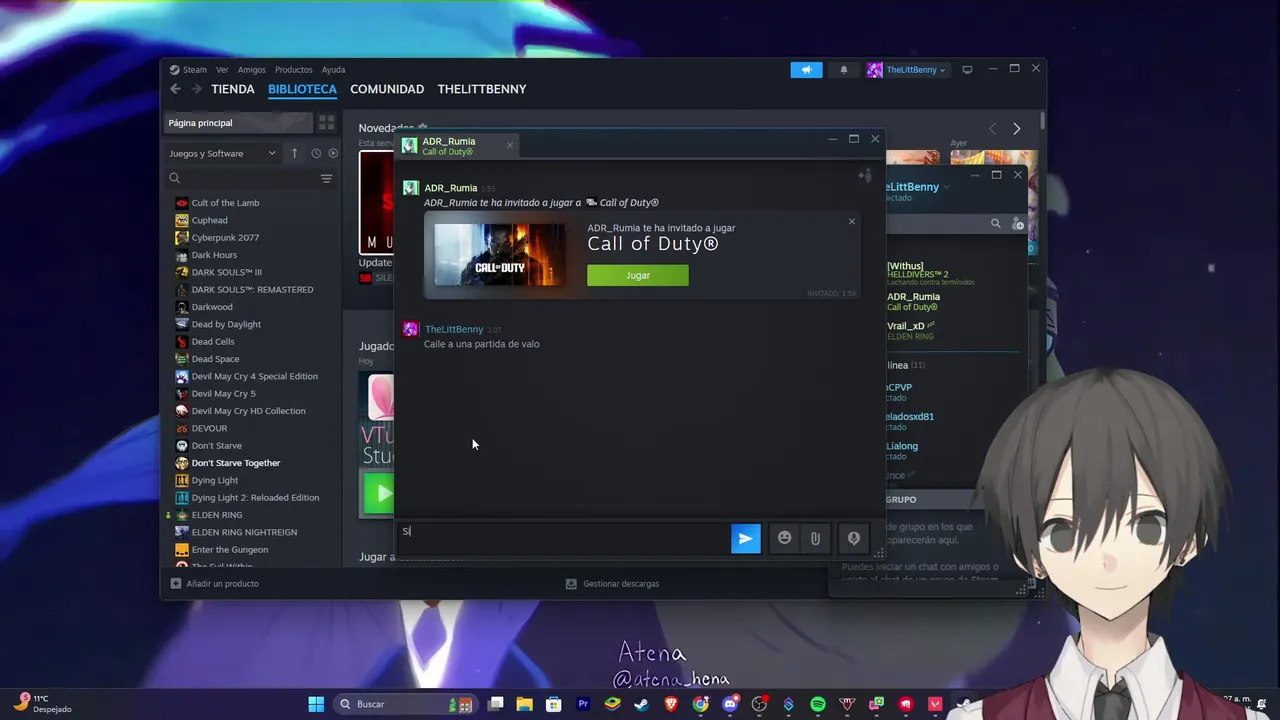Image resolution: width=1280 pixels, height=720 pixels.
Task: Go to the TIENDA tab
Action: coord(233,89)
